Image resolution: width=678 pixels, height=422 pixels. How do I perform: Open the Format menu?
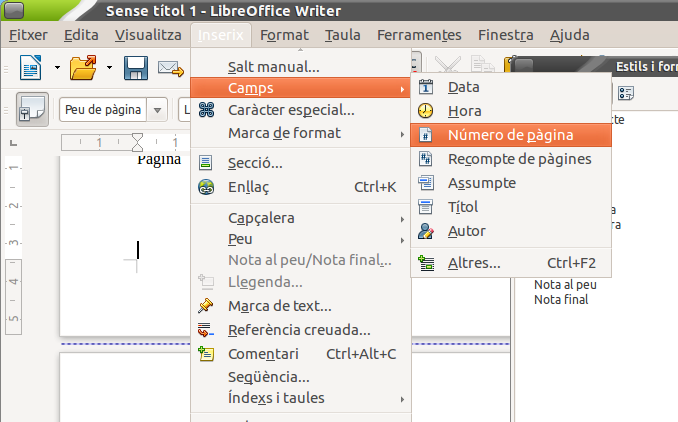tap(284, 35)
